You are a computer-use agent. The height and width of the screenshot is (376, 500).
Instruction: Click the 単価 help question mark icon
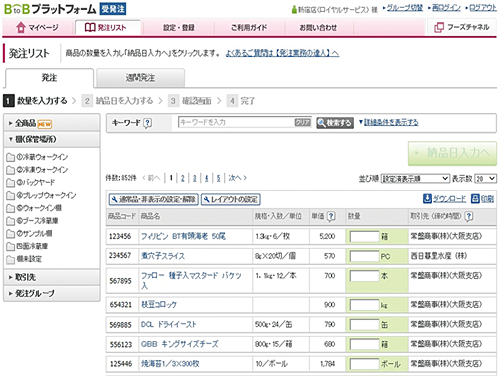click(x=331, y=216)
